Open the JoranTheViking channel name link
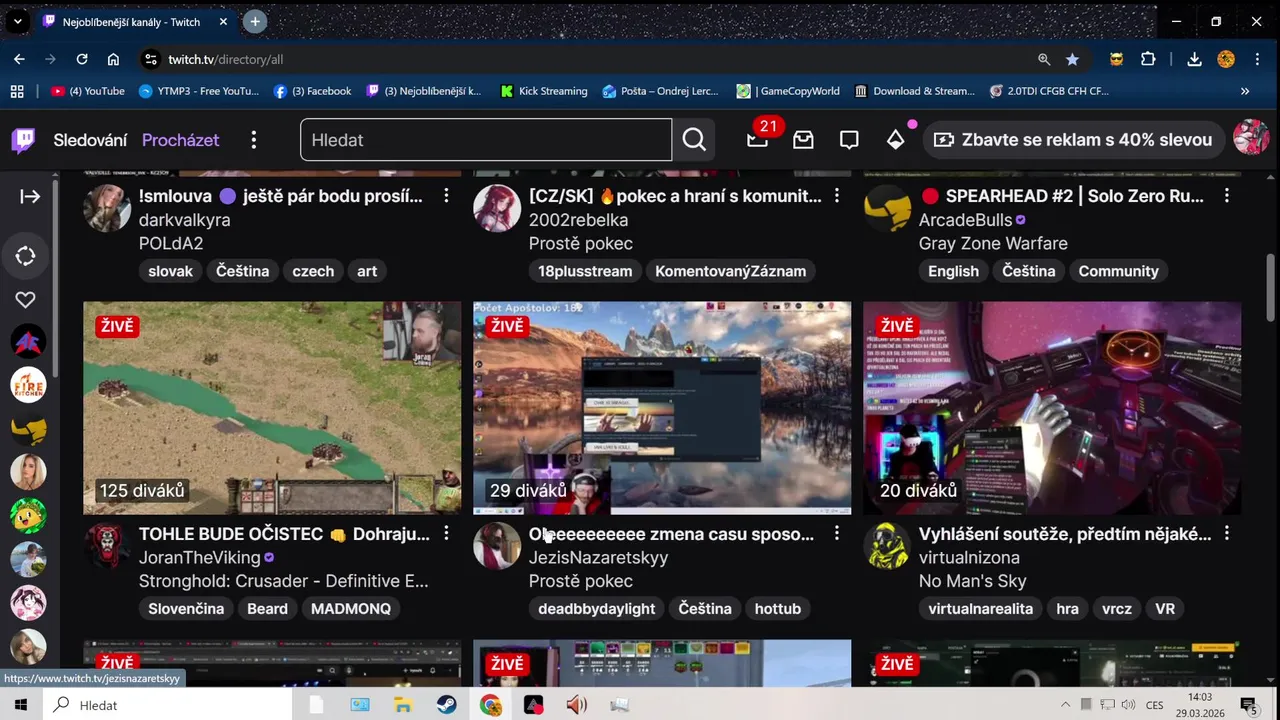This screenshot has width=1280, height=720. point(199,558)
